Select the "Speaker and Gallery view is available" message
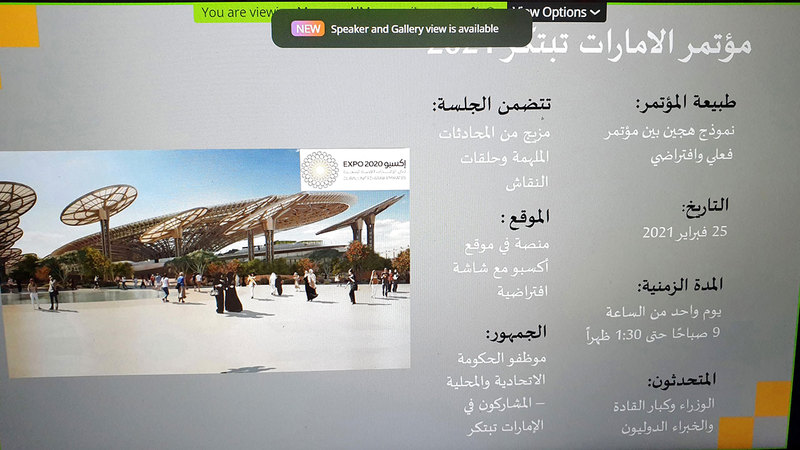Viewport: 800px width, 450px height. (414, 29)
